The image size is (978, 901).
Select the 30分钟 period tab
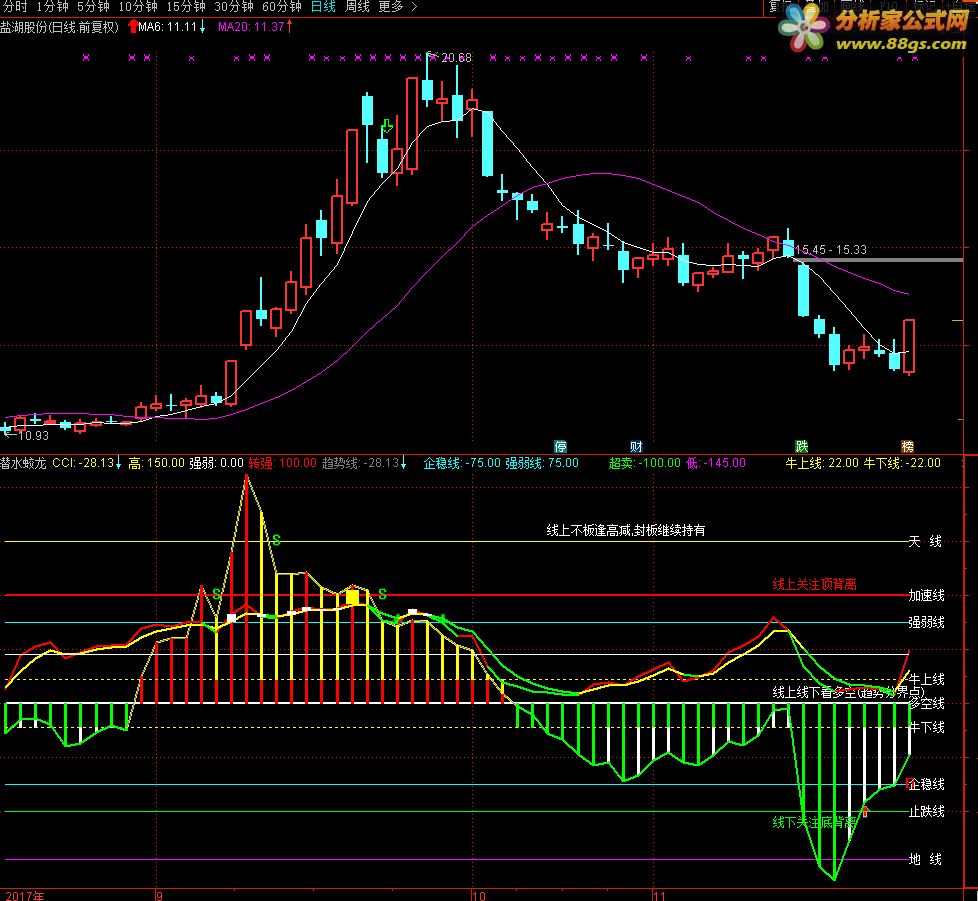234,7
